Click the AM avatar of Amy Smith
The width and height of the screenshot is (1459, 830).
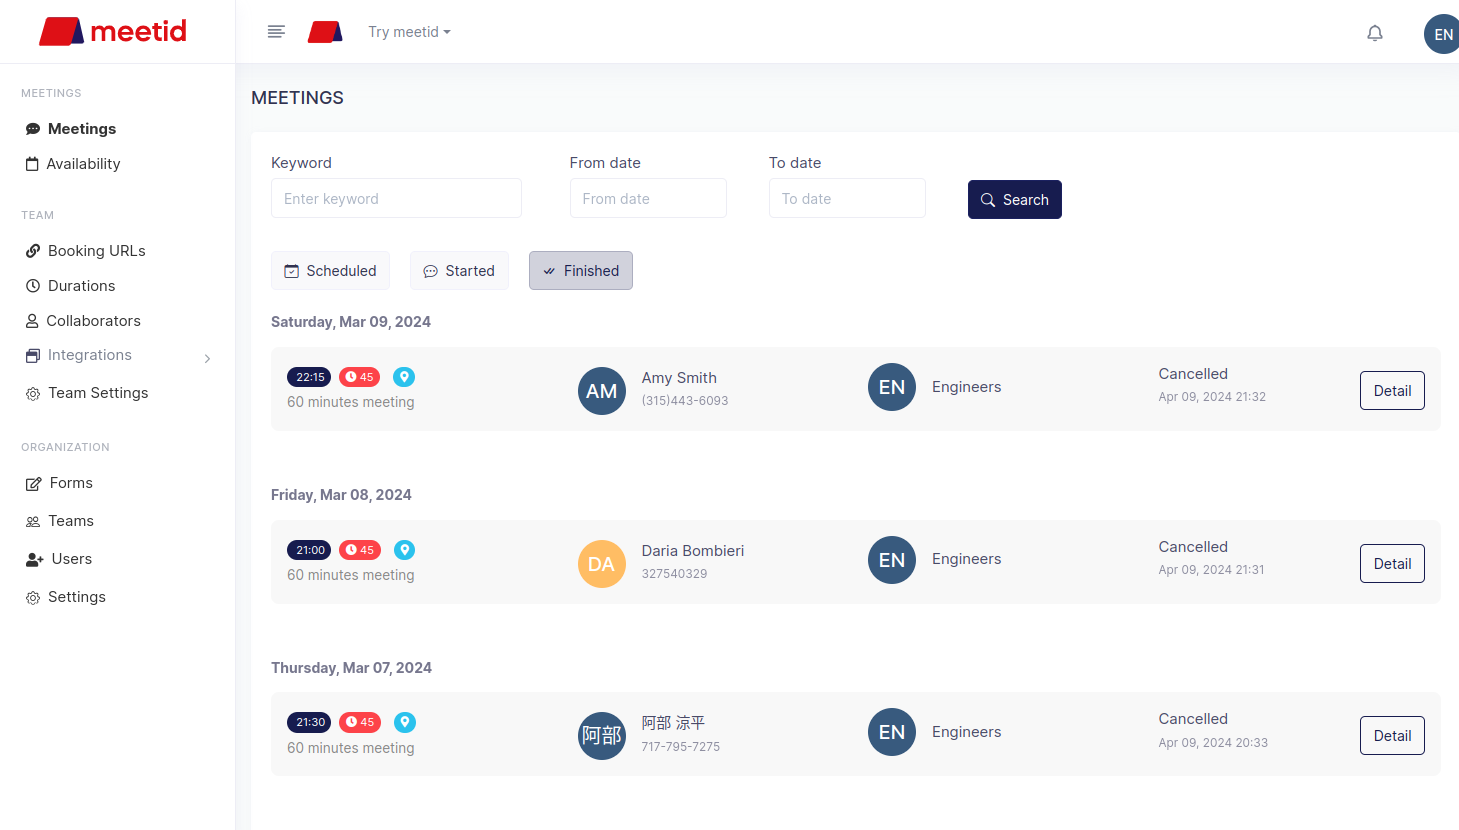point(602,391)
